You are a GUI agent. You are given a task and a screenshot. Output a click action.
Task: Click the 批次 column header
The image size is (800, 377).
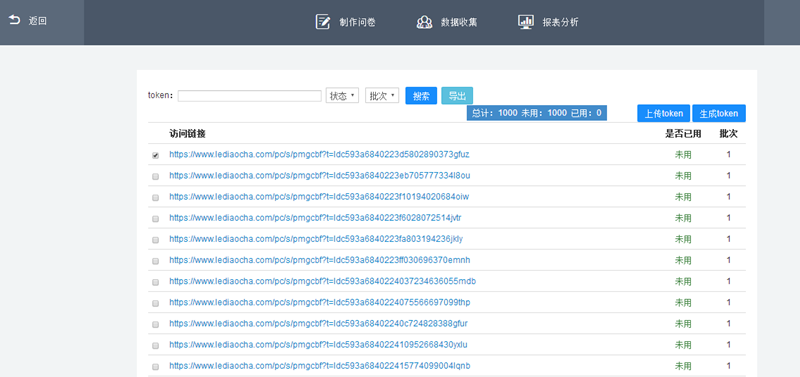(728, 134)
